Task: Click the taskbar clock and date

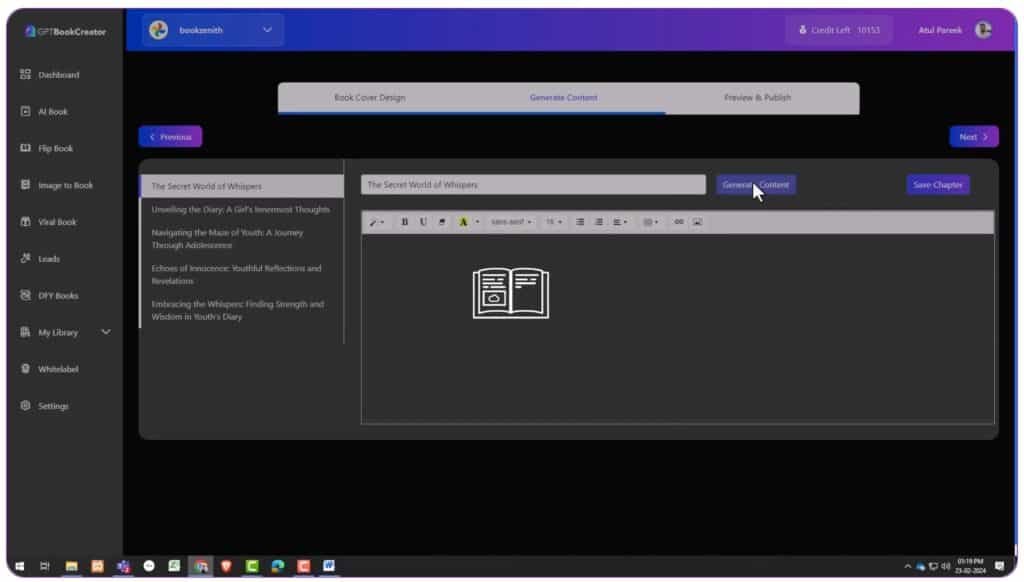Action: [970, 566]
